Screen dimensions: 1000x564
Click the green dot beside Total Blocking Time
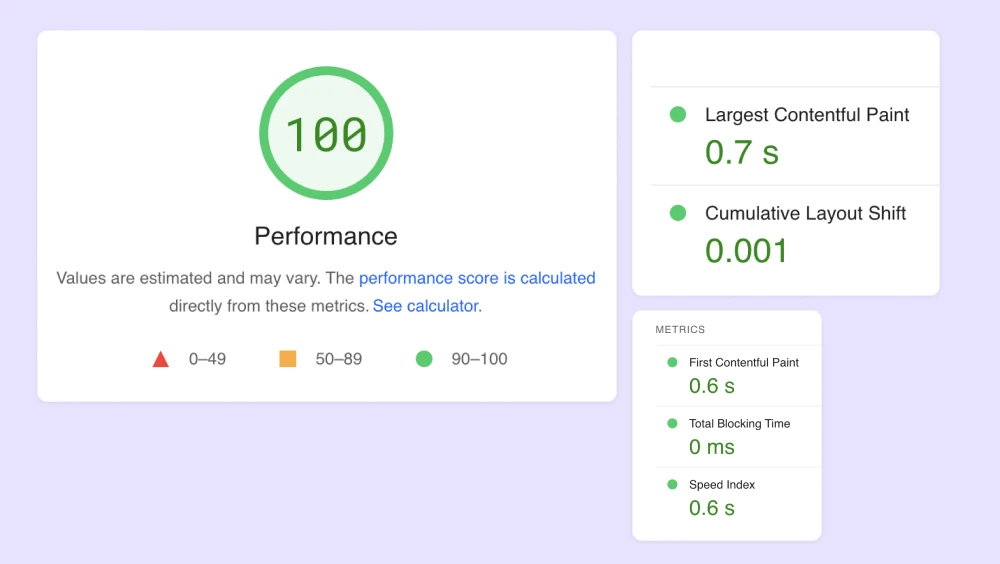[672, 424]
